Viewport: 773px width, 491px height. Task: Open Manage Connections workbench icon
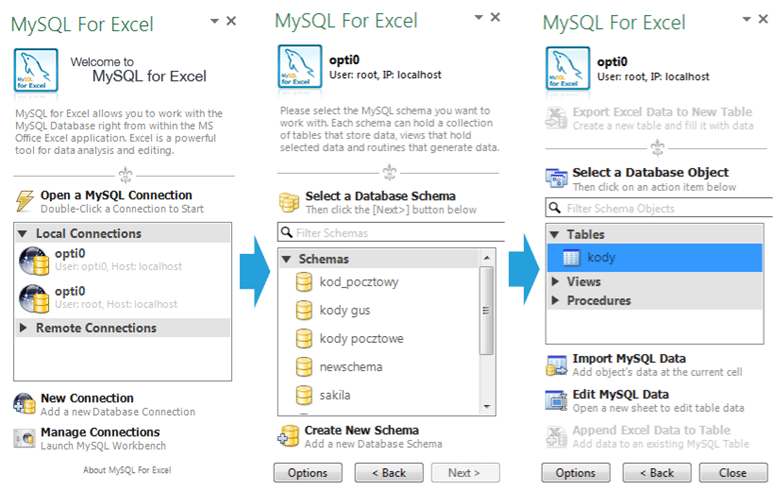point(25,438)
